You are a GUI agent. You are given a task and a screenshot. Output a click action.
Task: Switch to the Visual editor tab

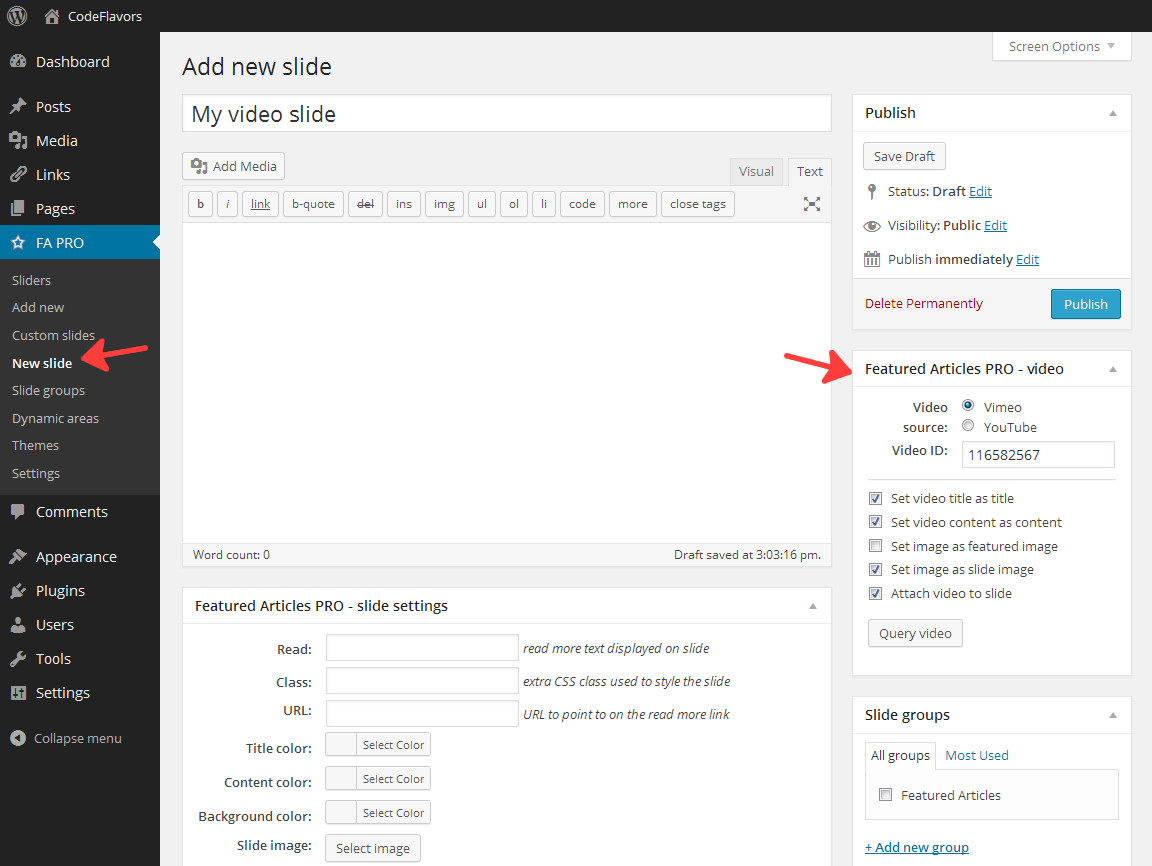(756, 171)
